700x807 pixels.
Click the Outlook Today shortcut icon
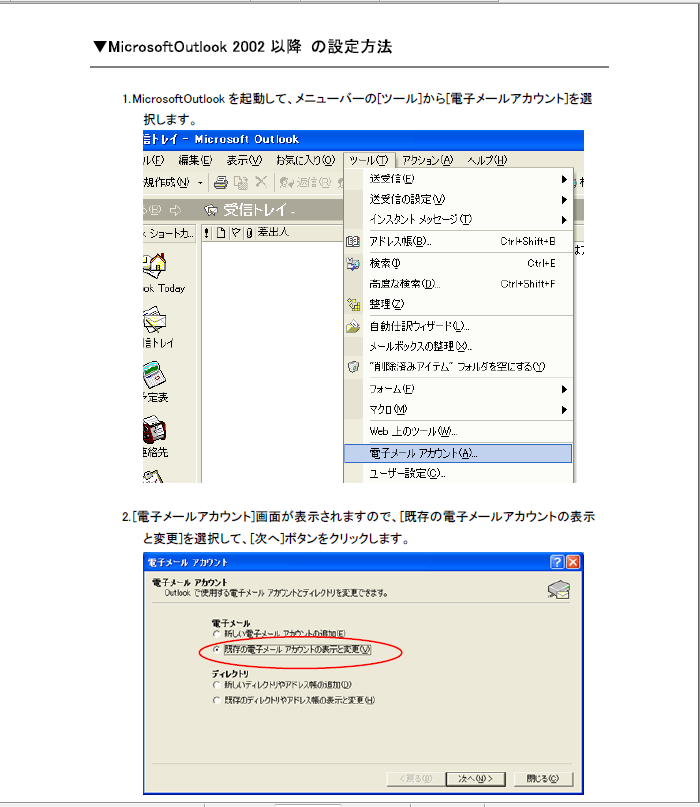tap(155, 265)
